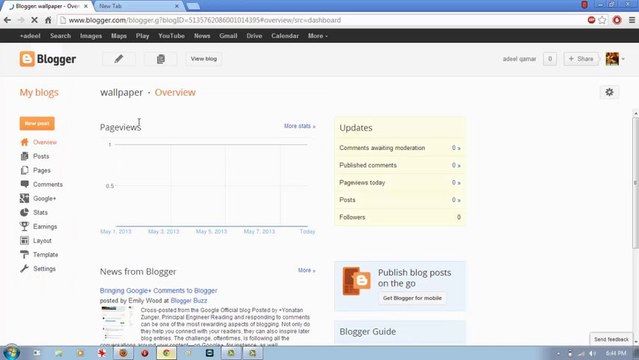Image resolution: width=639 pixels, height=360 pixels.
Task: Open YouTube in the Google bar
Action: click(x=172, y=36)
